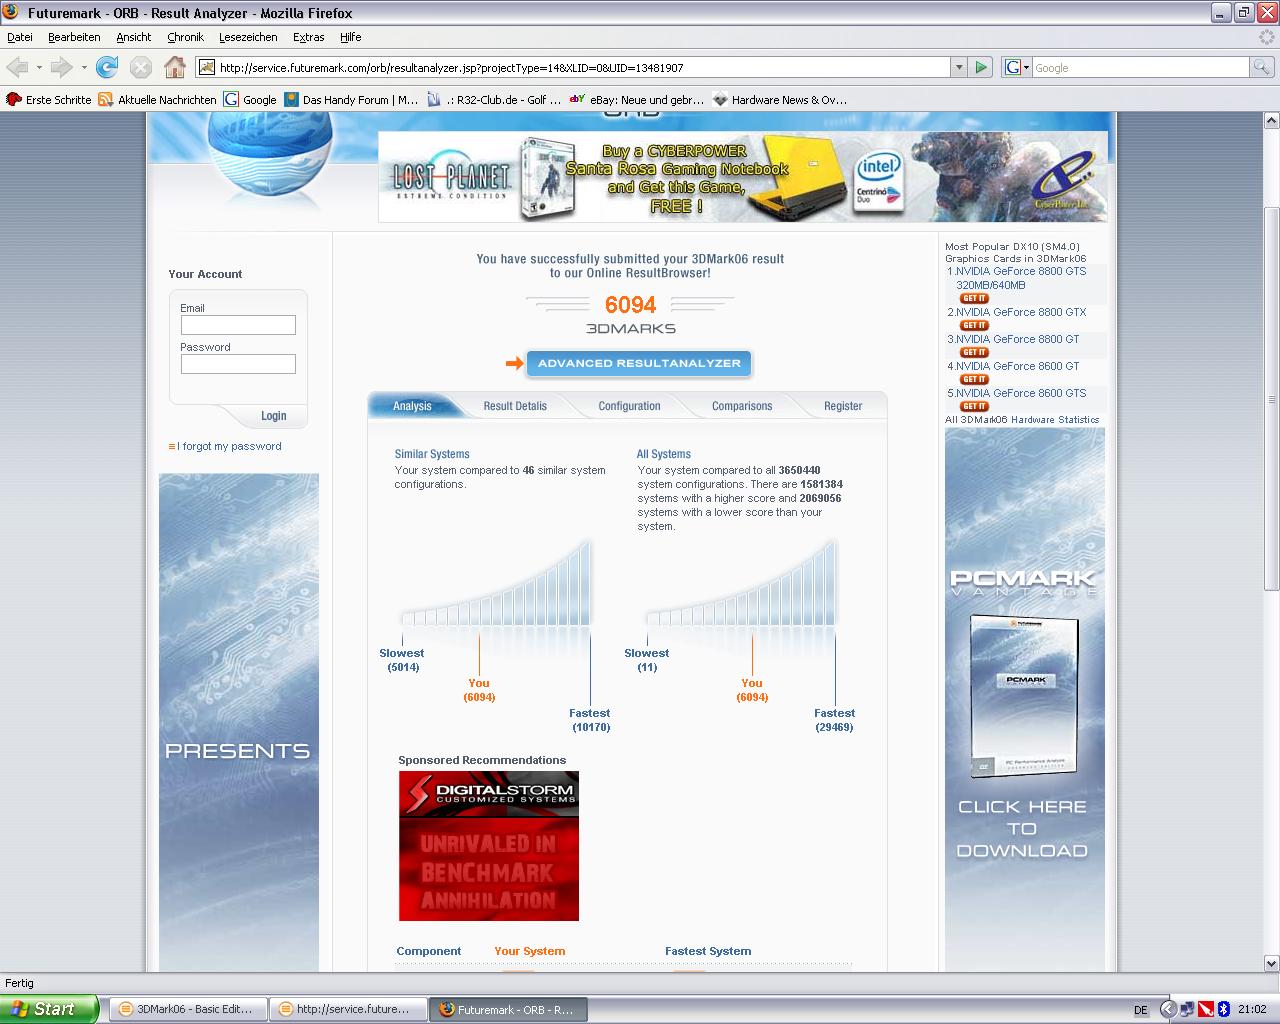This screenshot has width=1280, height=1024.
Task: Open Hardware News bookmark
Action: (x=780, y=100)
